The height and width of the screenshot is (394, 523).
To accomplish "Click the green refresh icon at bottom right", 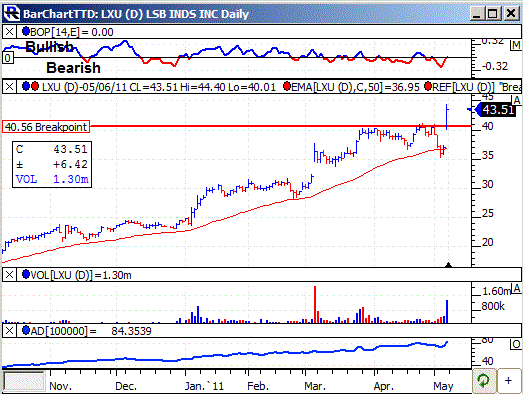I will click(483, 381).
